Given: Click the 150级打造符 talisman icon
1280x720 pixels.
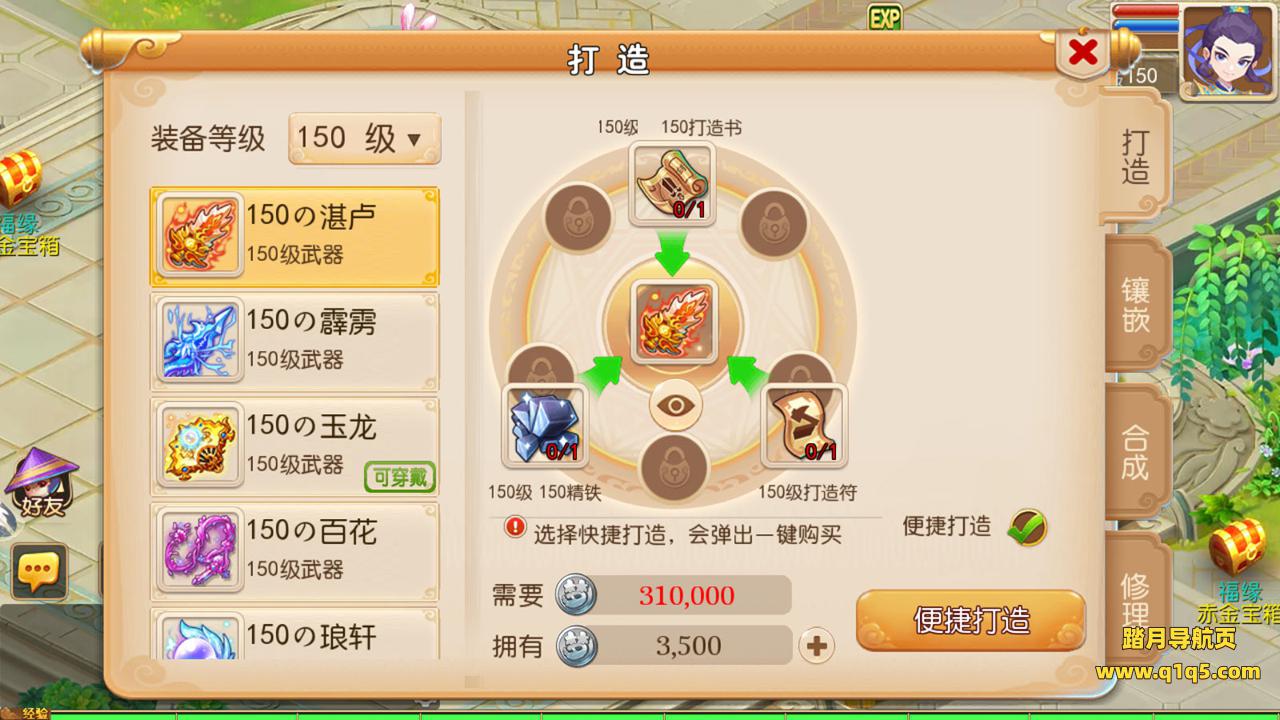Looking at the screenshot, I should pos(804,426).
